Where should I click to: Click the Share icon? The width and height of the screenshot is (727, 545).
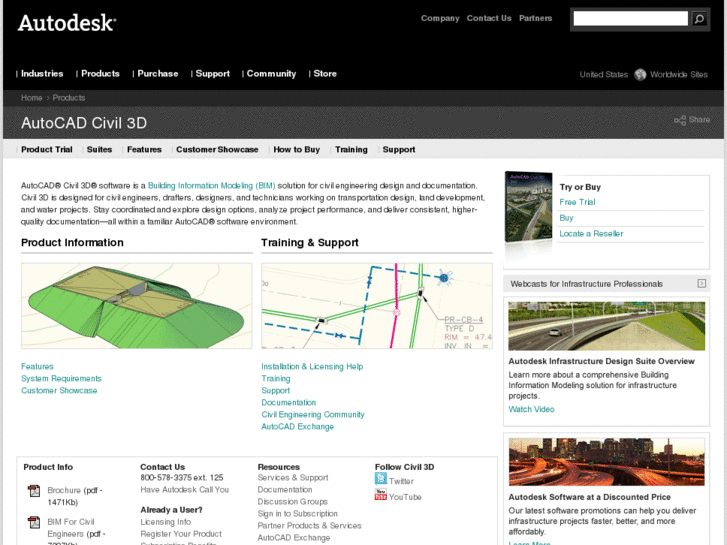680,120
